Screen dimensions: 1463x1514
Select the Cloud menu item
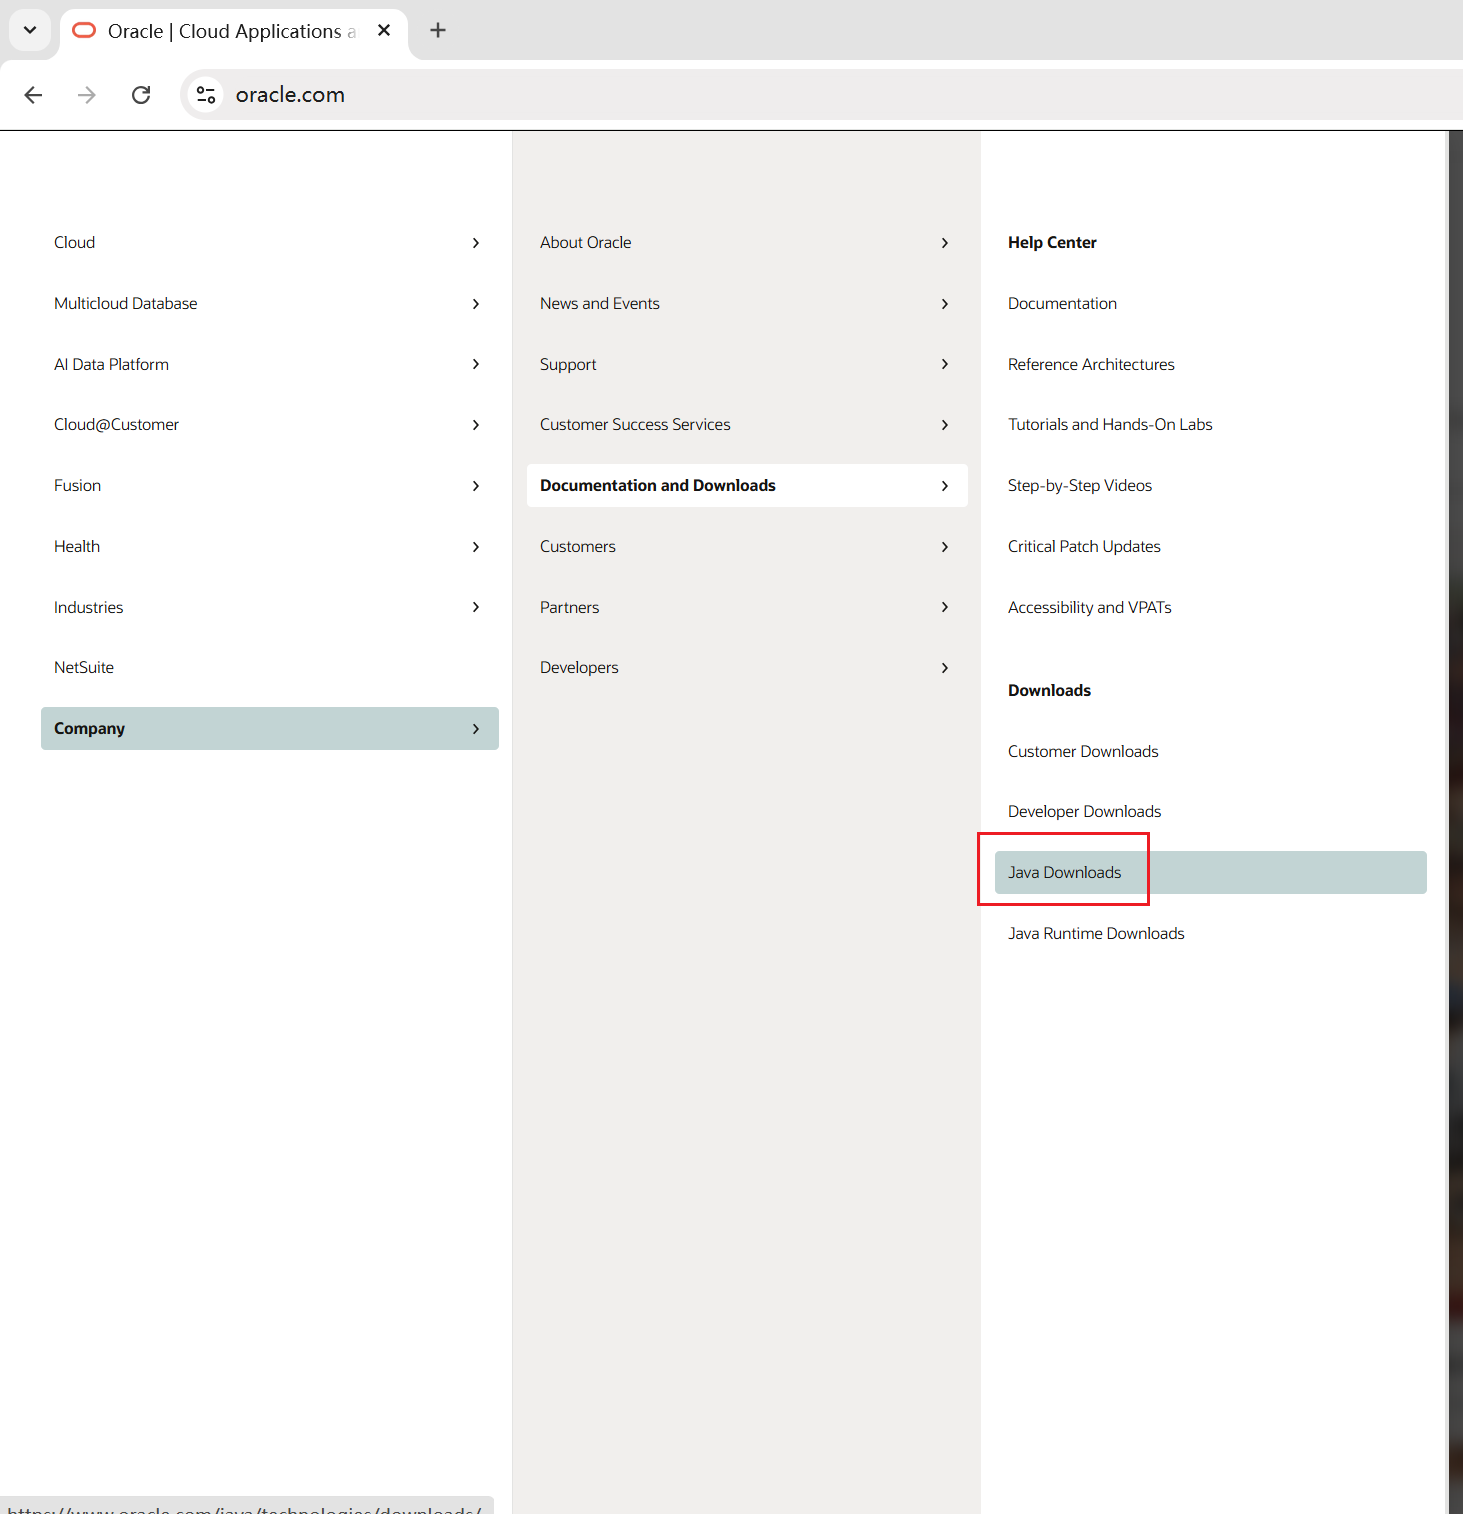click(270, 243)
